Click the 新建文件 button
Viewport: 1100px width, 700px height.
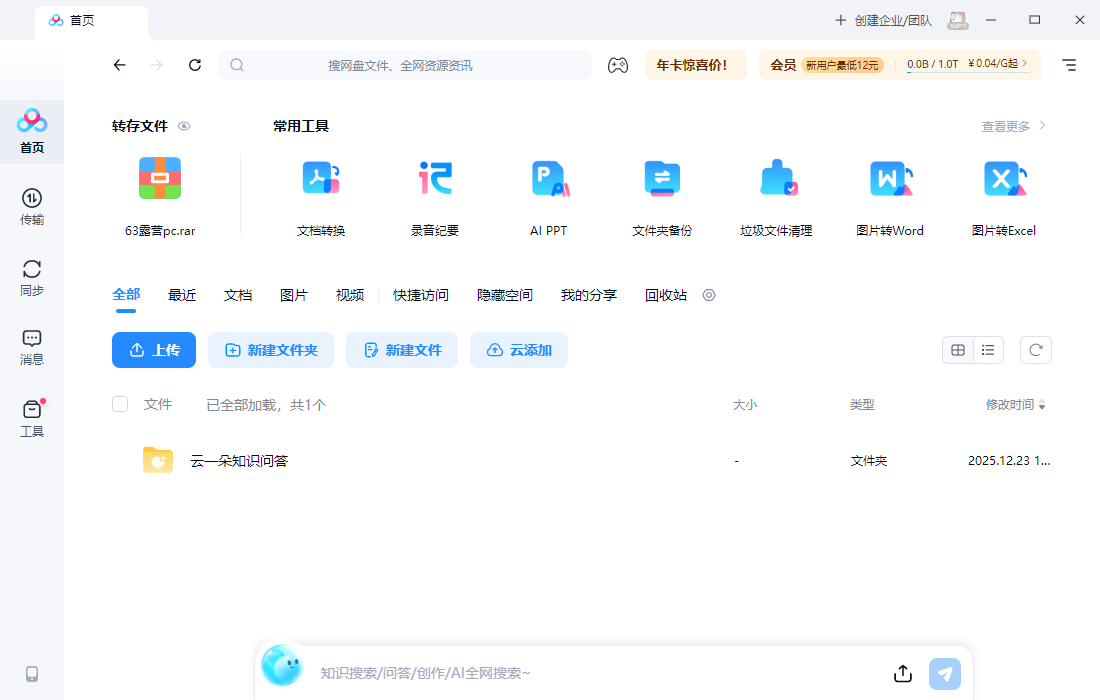coord(402,350)
